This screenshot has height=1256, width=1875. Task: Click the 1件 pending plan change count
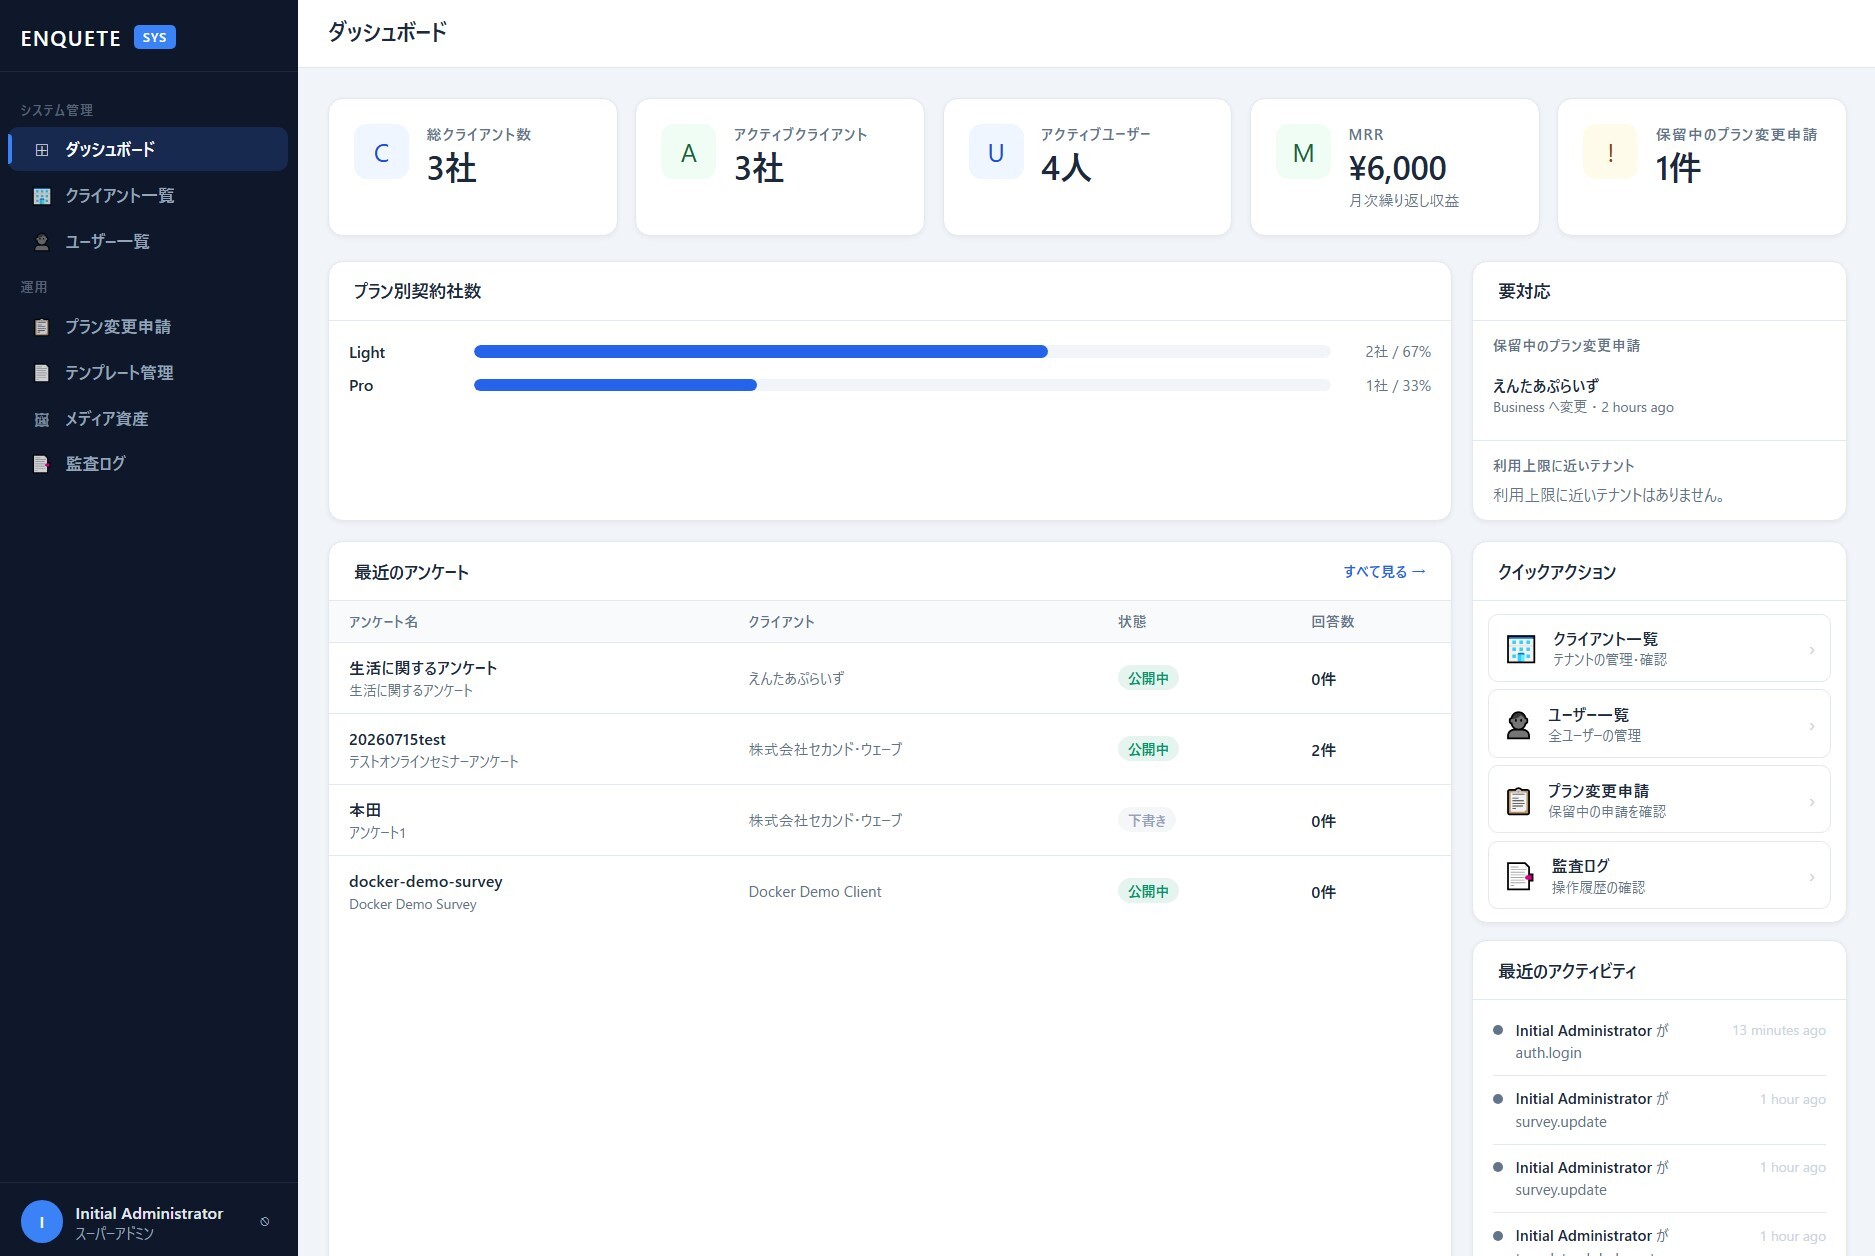[1678, 168]
